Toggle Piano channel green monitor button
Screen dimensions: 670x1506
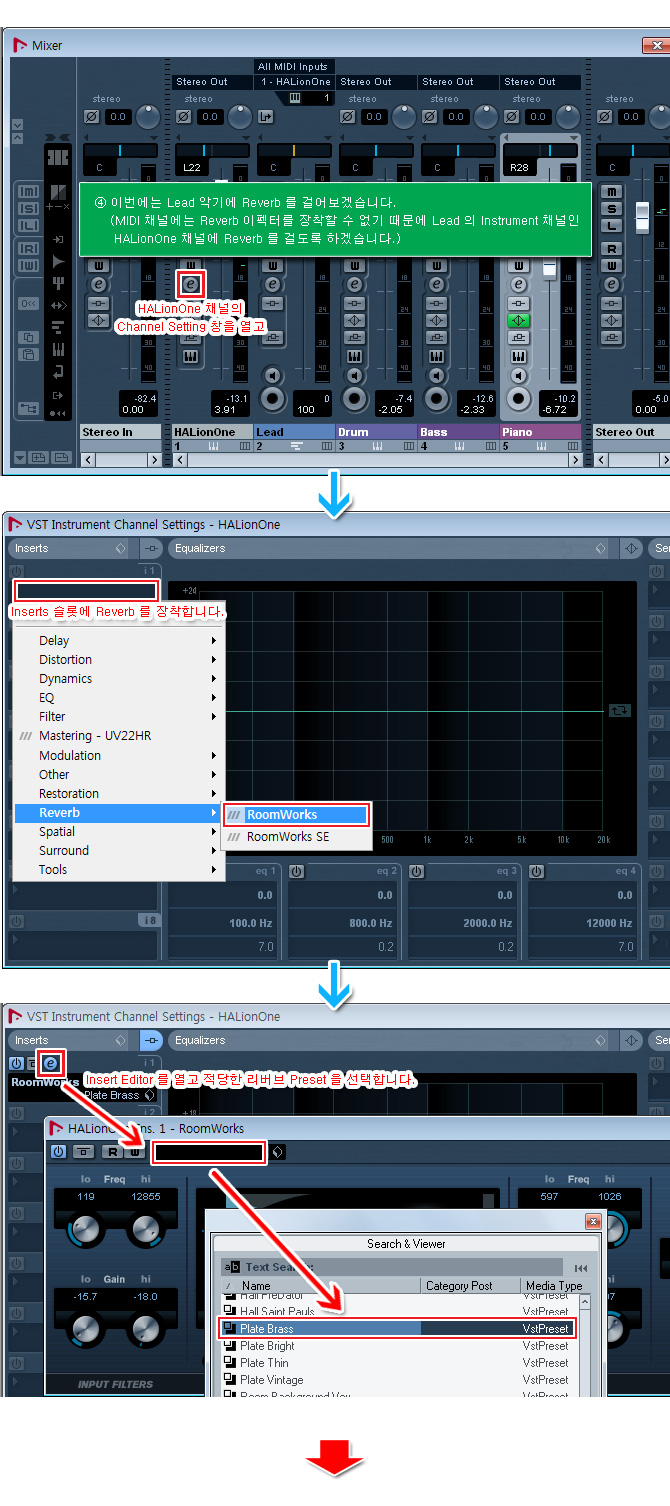[x=518, y=321]
